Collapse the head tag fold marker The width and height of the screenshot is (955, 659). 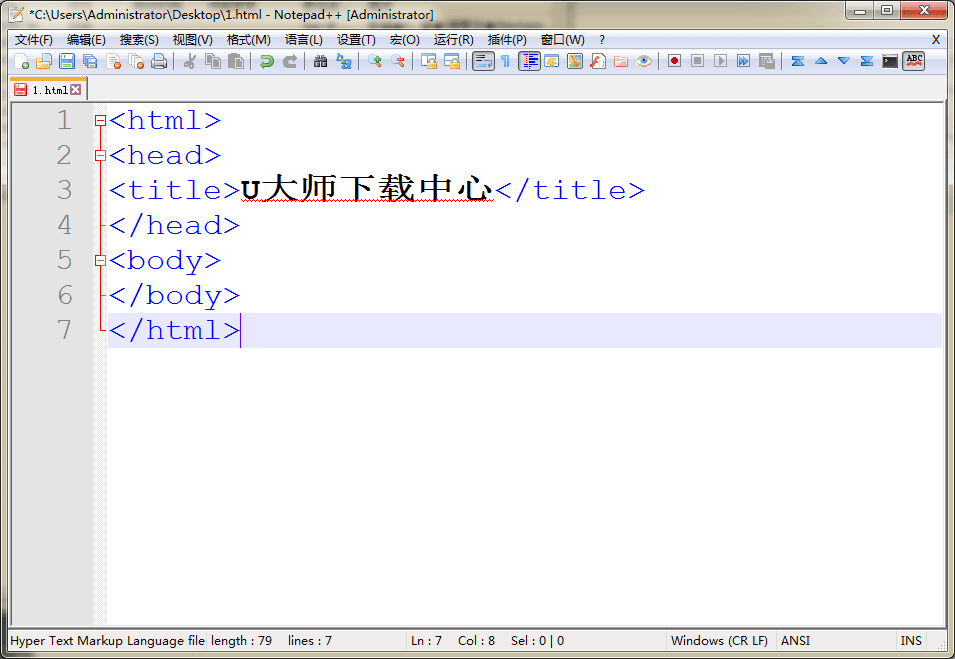tap(100, 156)
